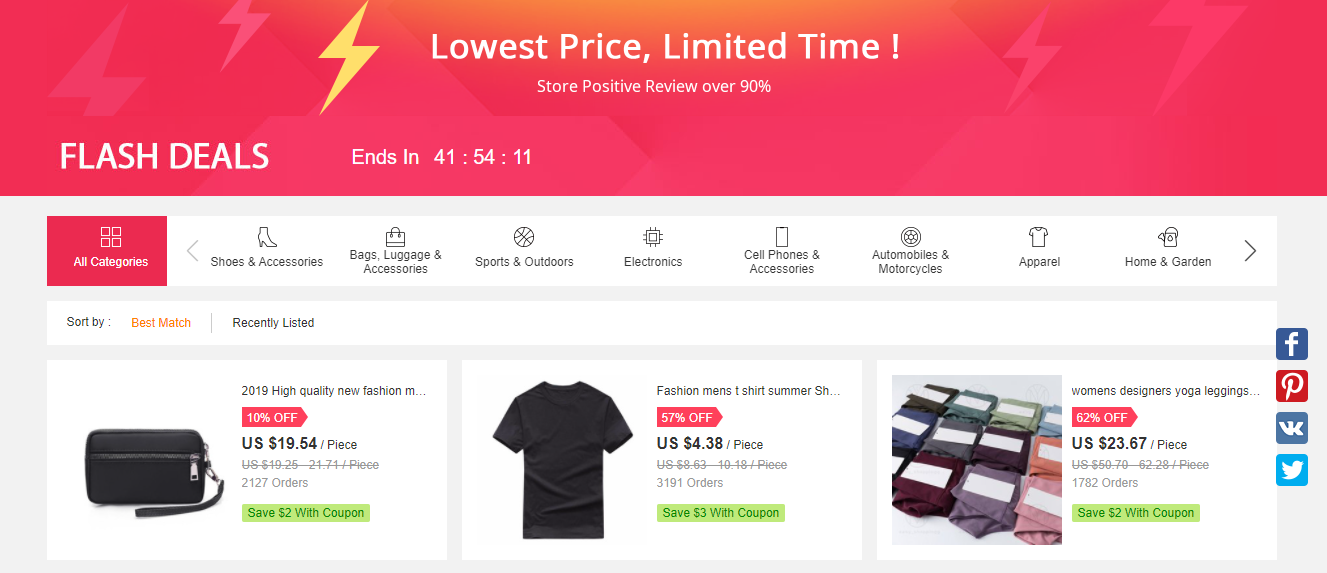1327x573 pixels.
Task: Share via the Pinterest icon
Action: coord(1292,386)
